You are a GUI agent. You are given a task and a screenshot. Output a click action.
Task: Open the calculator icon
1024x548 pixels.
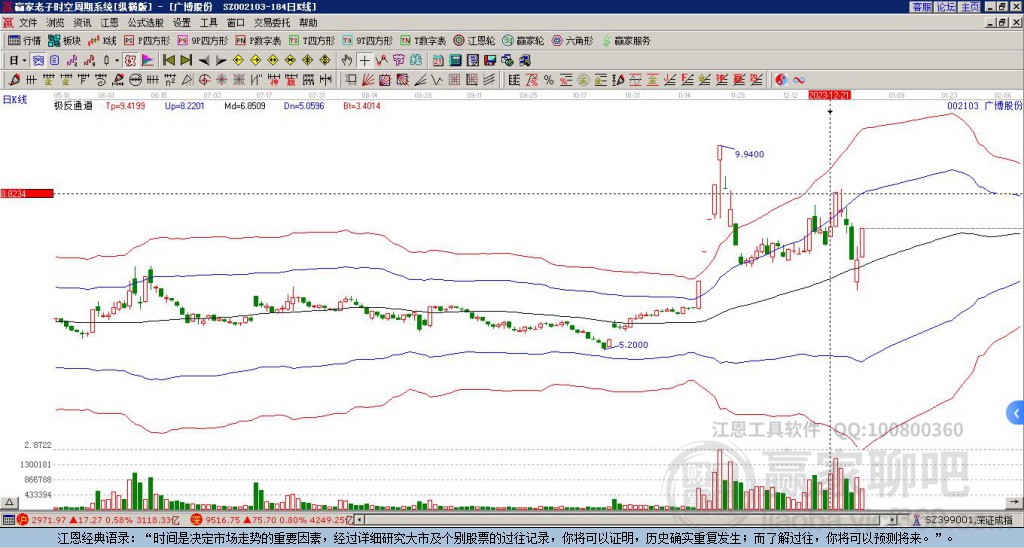tap(455, 61)
